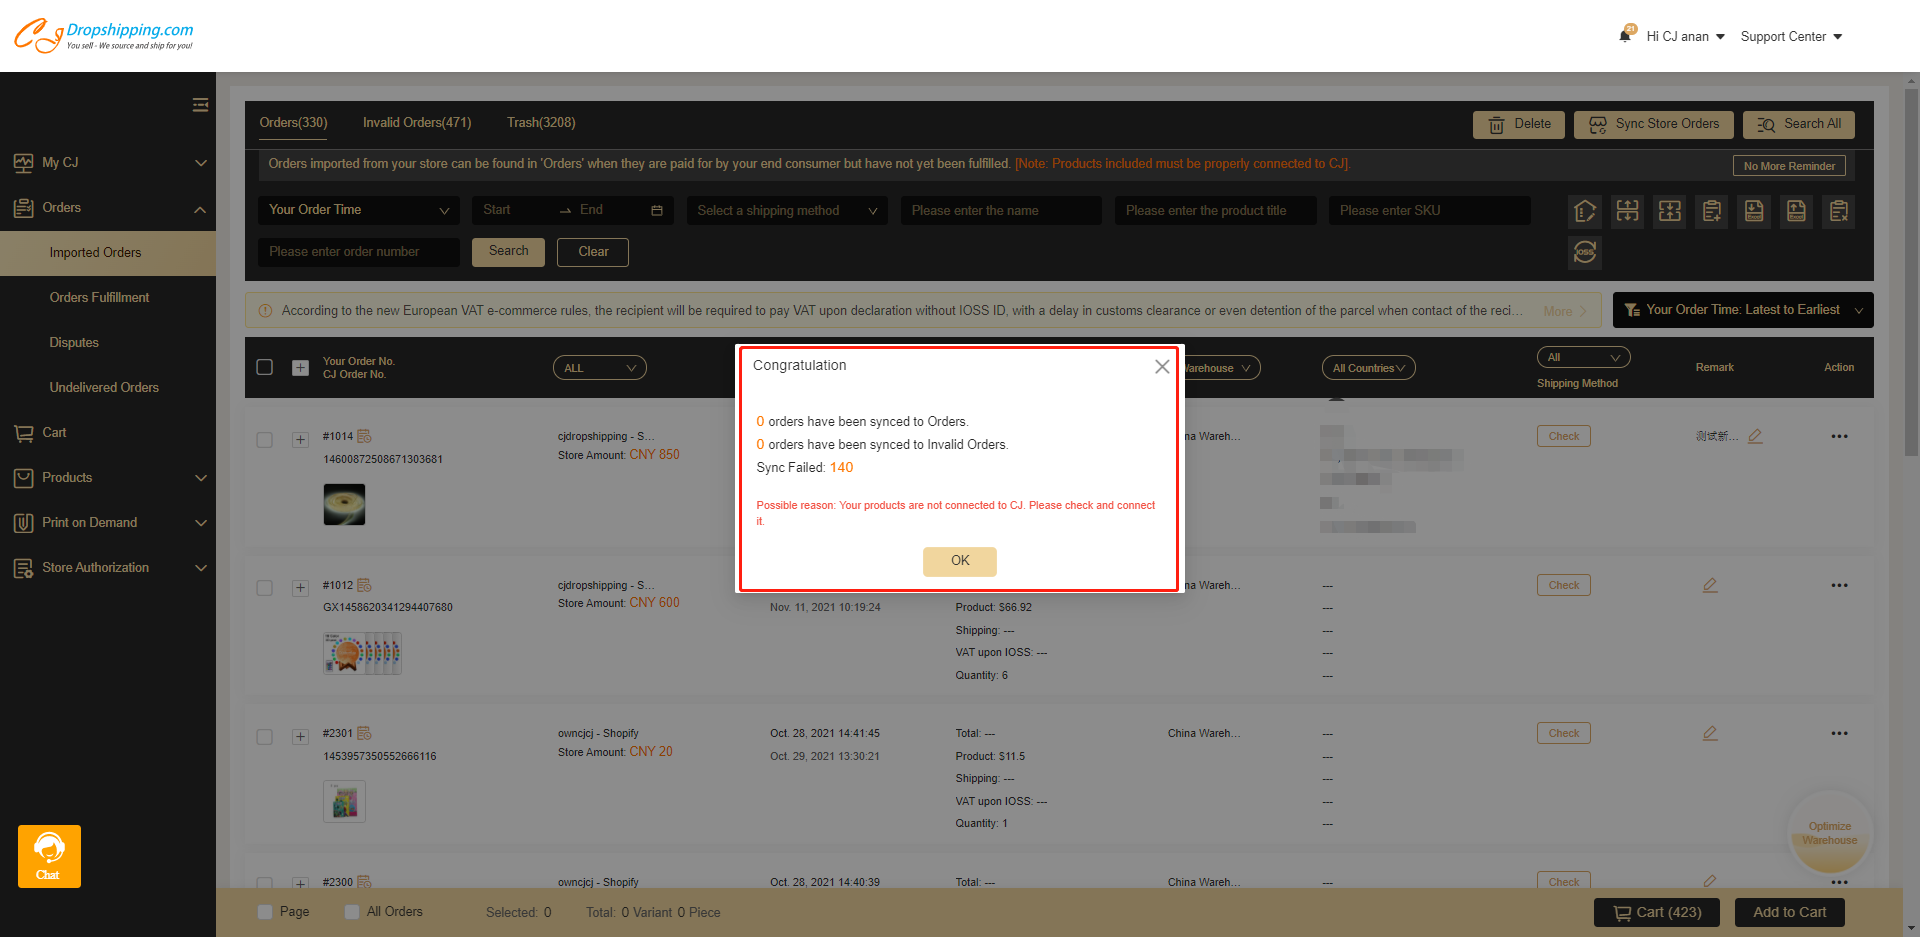Click the clipboard-plus create order icon
Screen dimensions: 1920x937
1712,211
